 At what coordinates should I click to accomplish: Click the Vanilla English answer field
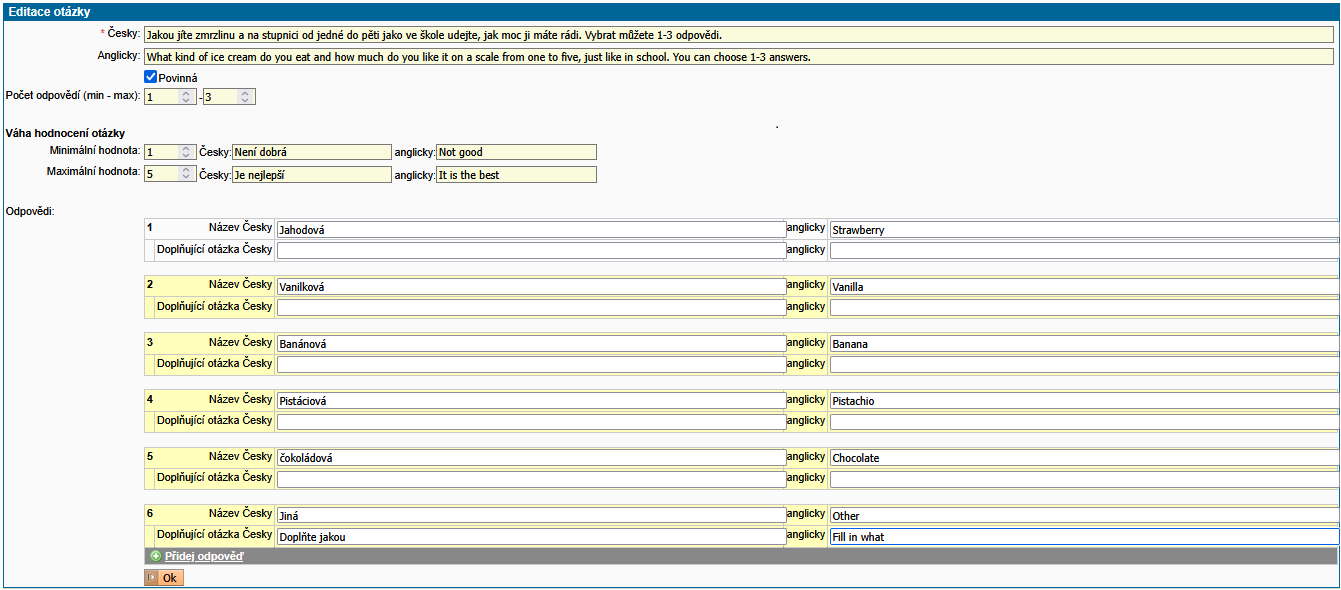pos(1084,287)
